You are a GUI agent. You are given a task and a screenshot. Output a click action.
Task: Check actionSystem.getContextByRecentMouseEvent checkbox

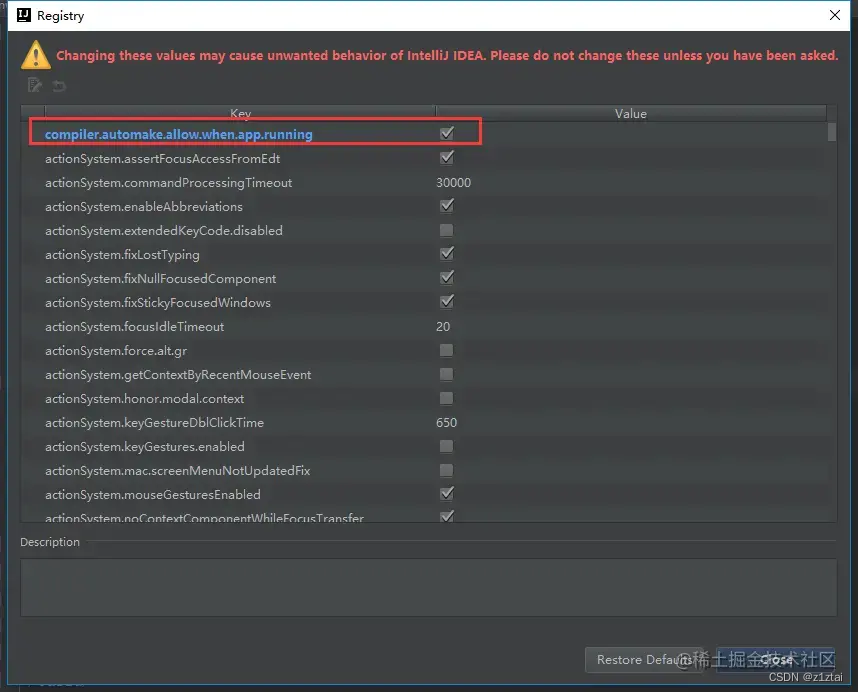tap(446, 374)
